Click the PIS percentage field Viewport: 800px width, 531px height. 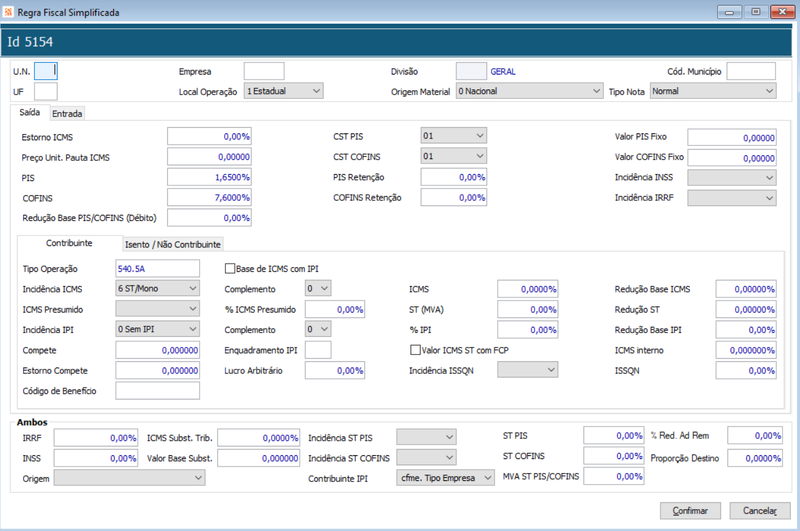(x=209, y=177)
